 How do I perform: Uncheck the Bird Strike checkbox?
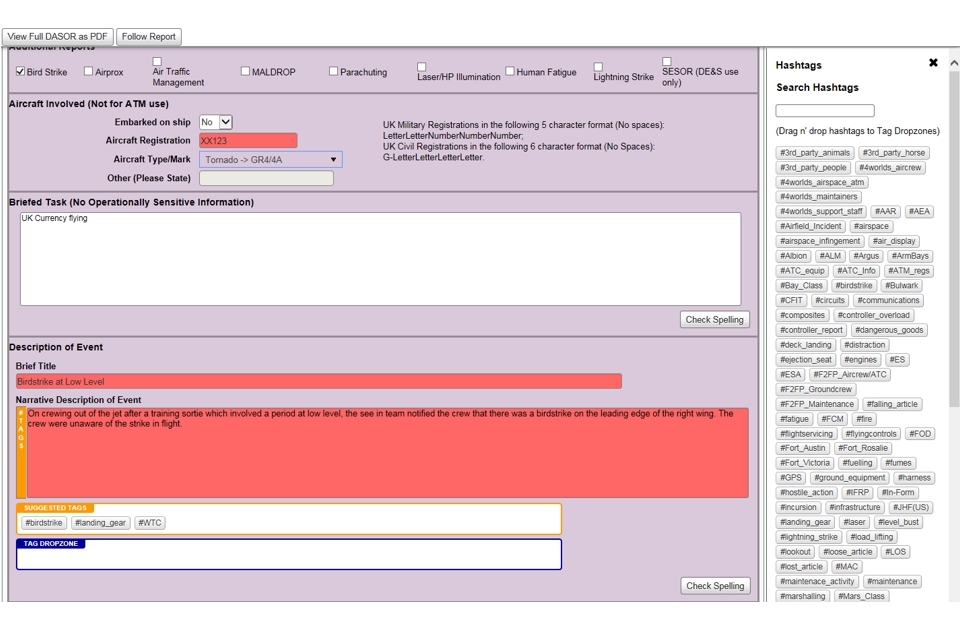pos(21,72)
